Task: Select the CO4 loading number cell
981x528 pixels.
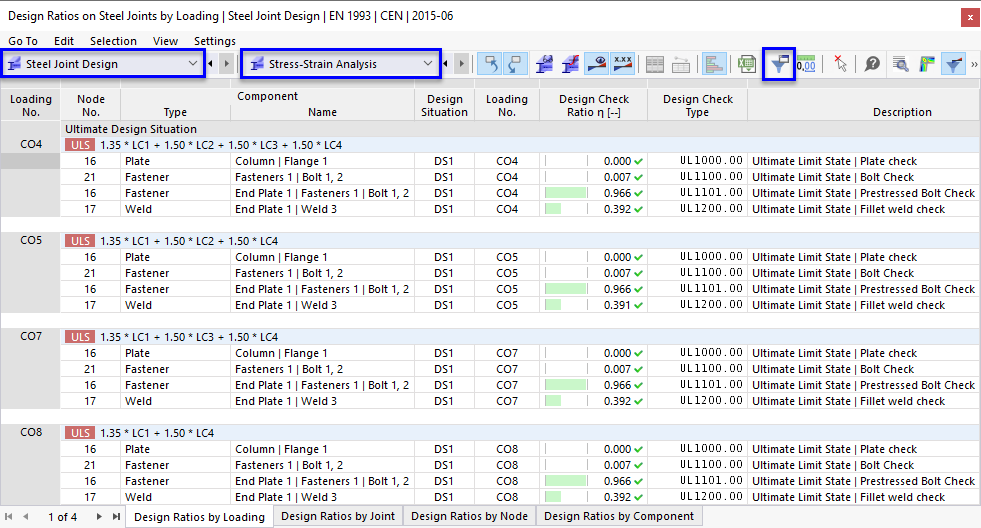Action: tap(31, 144)
